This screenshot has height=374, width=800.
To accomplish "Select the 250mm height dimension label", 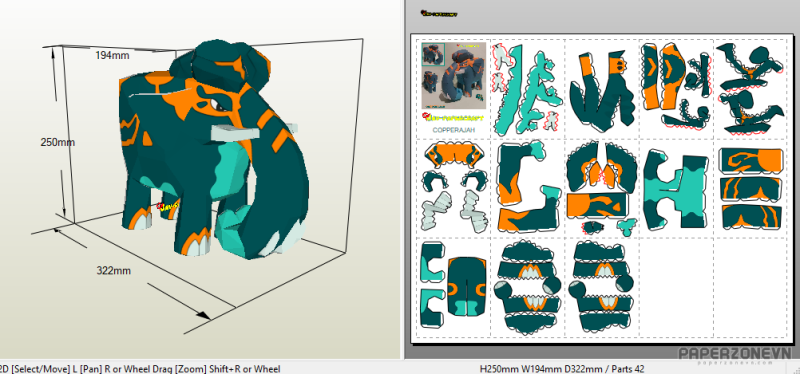I will (x=58, y=142).
